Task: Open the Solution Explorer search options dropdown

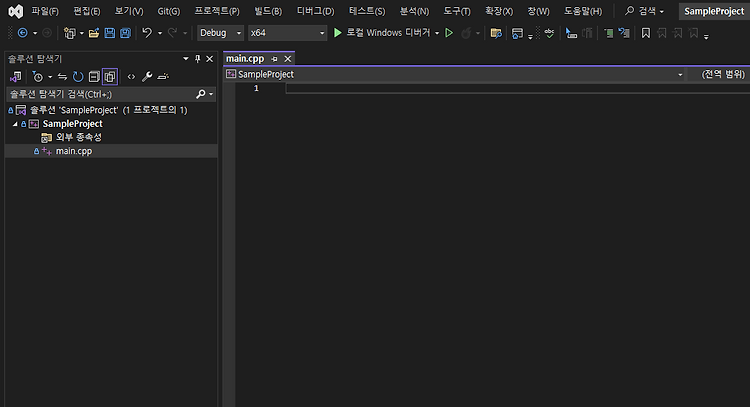Action: [211, 94]
